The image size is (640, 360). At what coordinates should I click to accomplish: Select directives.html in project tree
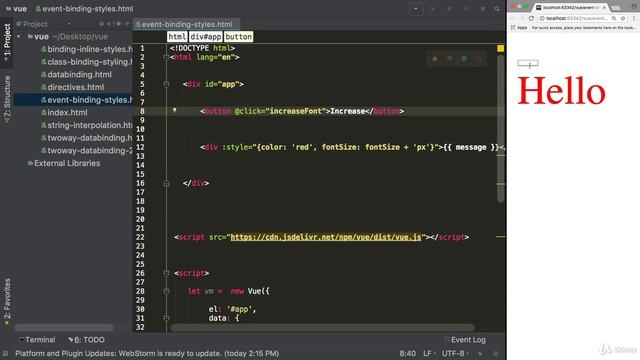[x=72, y=87]
